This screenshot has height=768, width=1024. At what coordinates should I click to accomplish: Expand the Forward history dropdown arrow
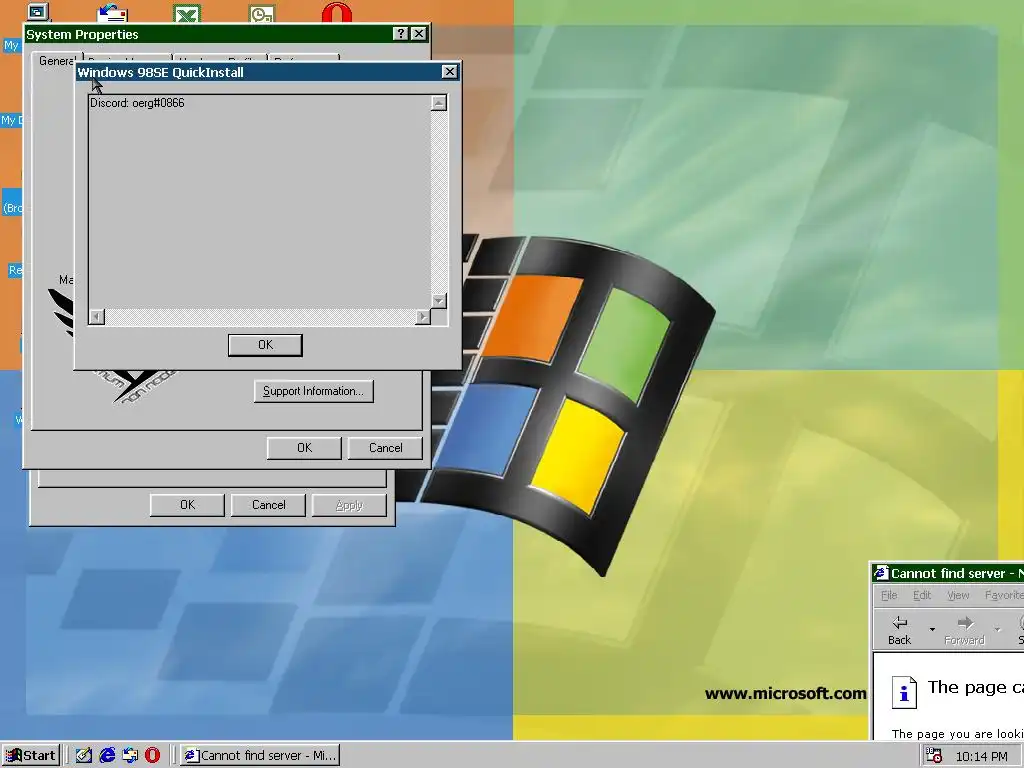pyautogui.click(x=997, y=630)
